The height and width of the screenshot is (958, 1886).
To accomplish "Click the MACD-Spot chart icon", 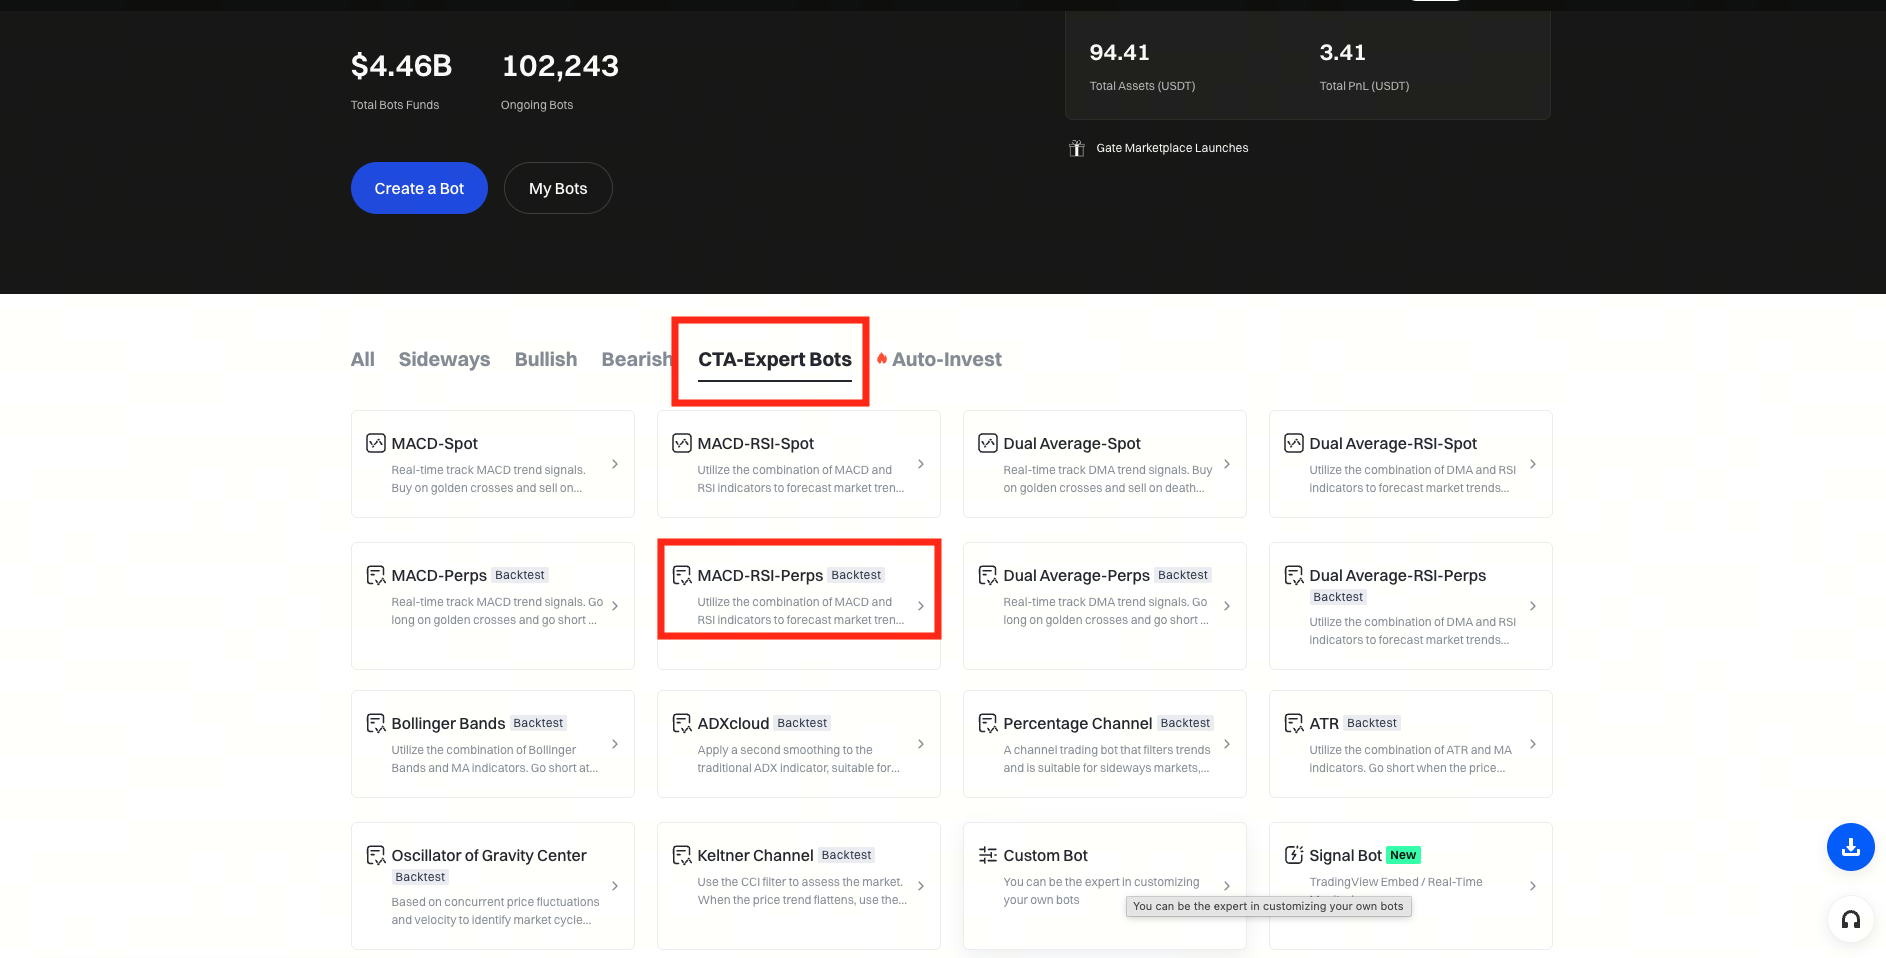I will [376, 443].
